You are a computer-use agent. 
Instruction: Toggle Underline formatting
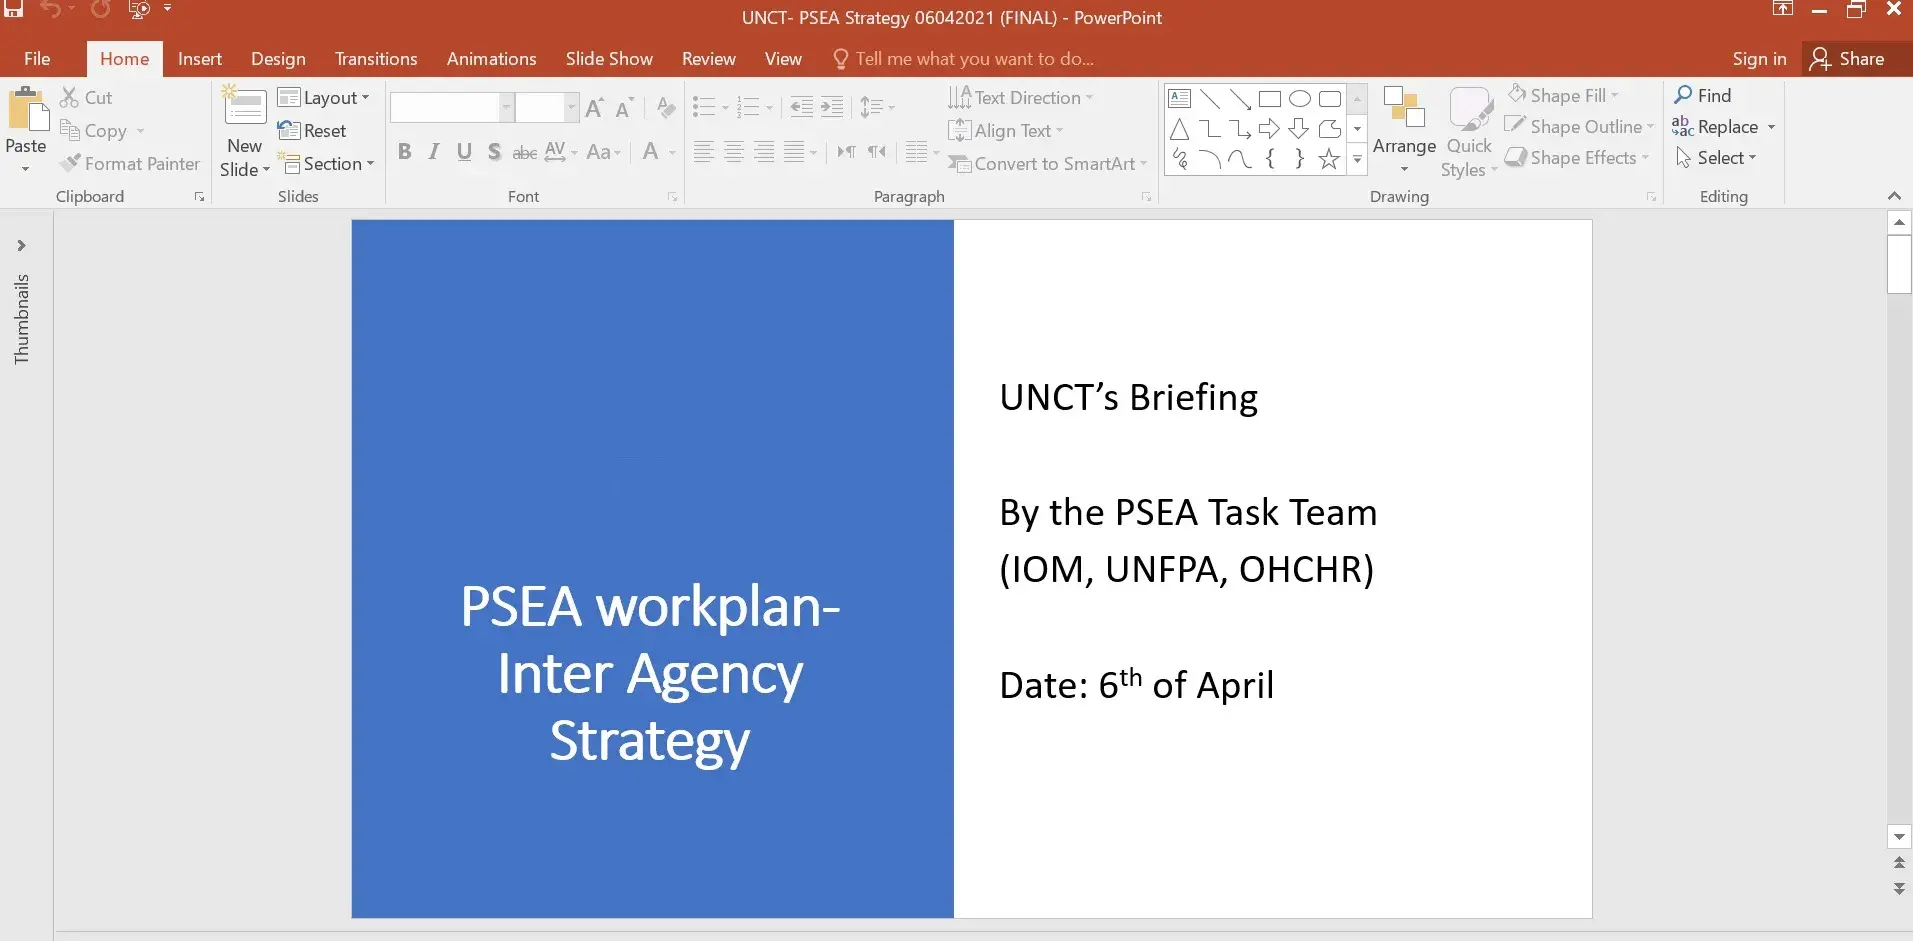tap(464, 152)
